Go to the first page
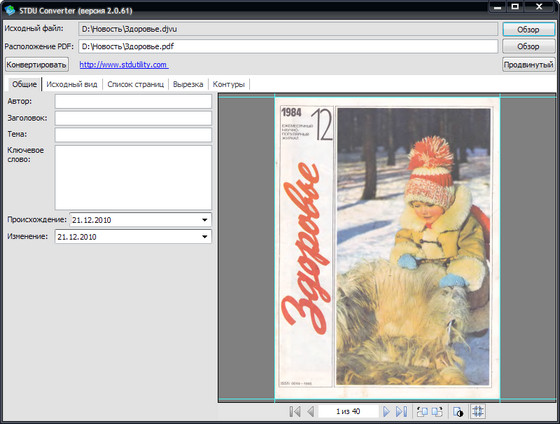 [x=295, y=411]
